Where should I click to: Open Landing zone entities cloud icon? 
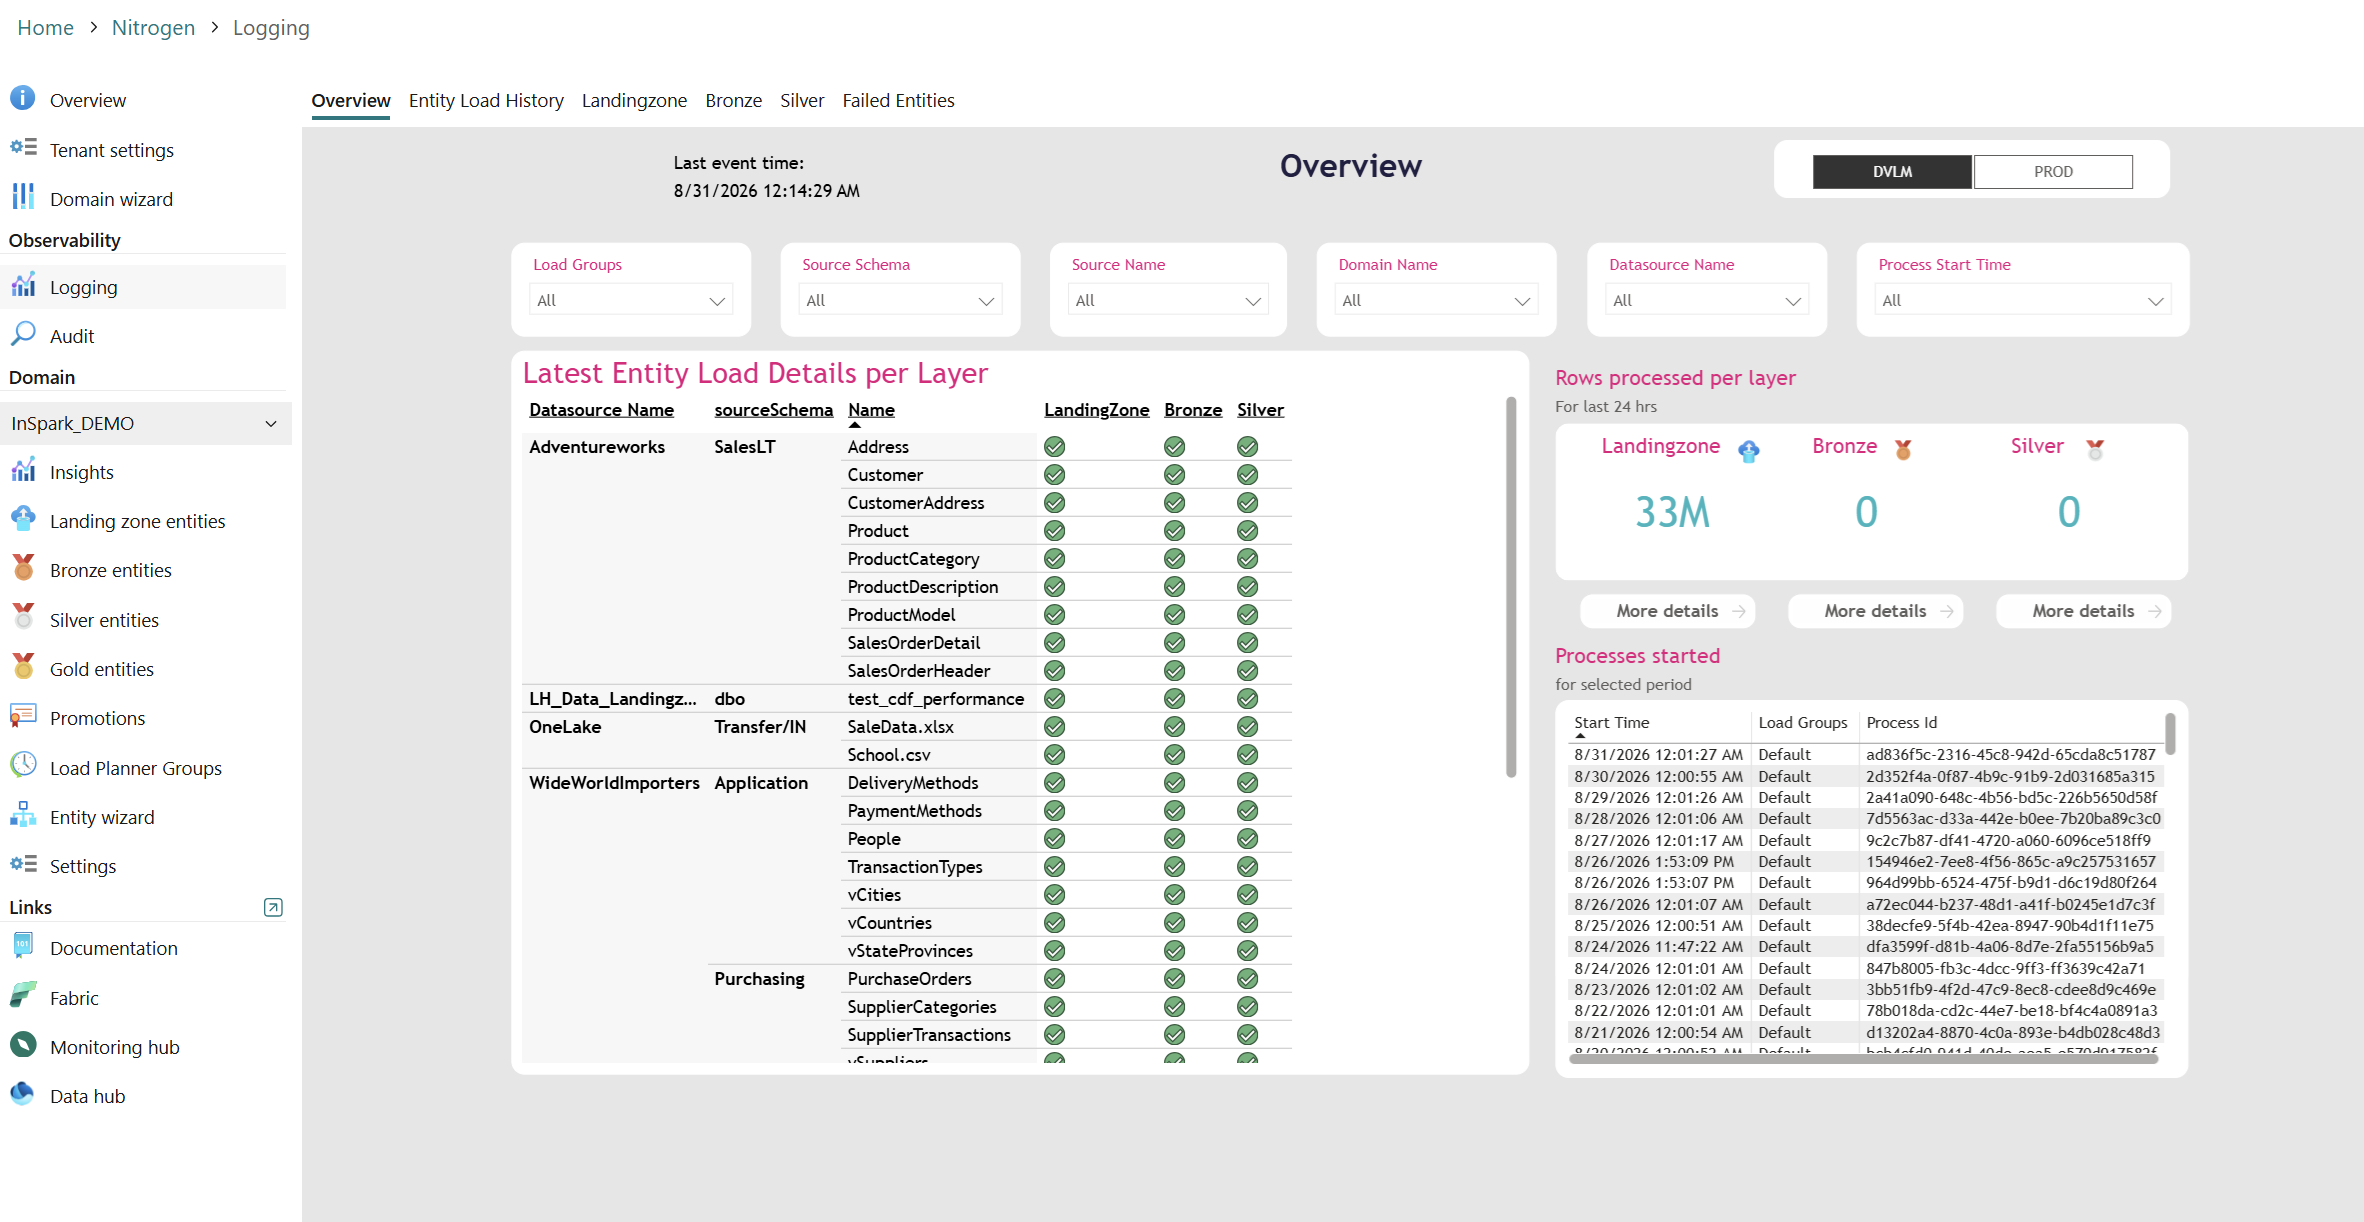[23, 519]
